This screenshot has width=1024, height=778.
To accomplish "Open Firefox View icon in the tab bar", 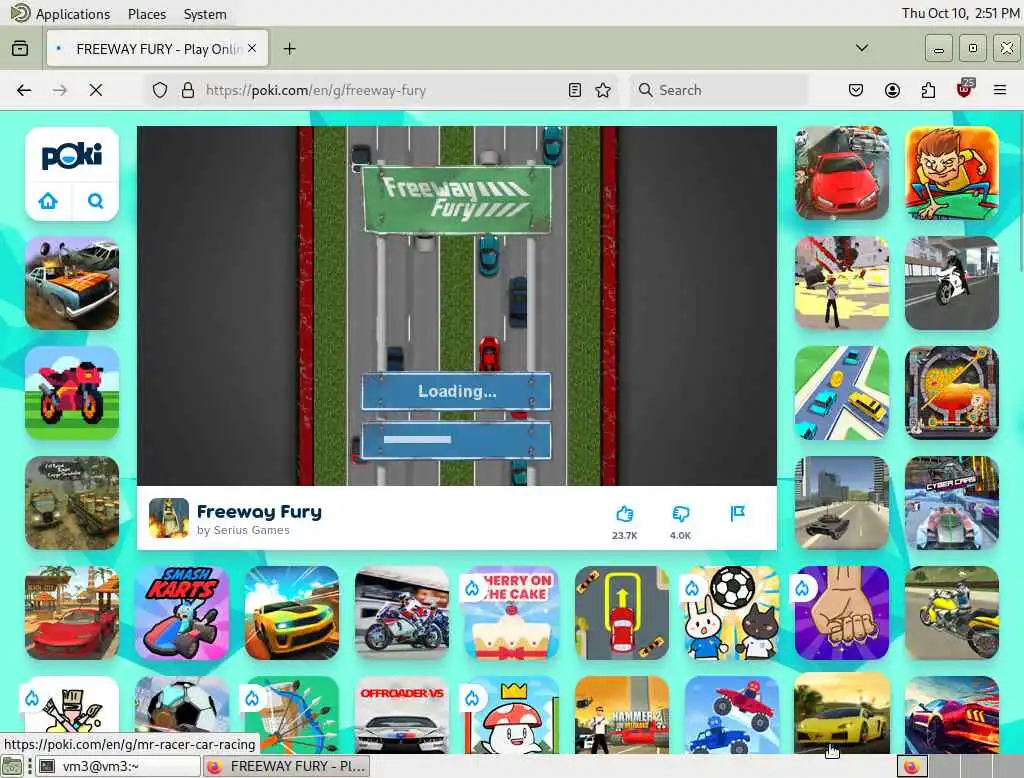I will pyautogui.click(x=20, y=48).
